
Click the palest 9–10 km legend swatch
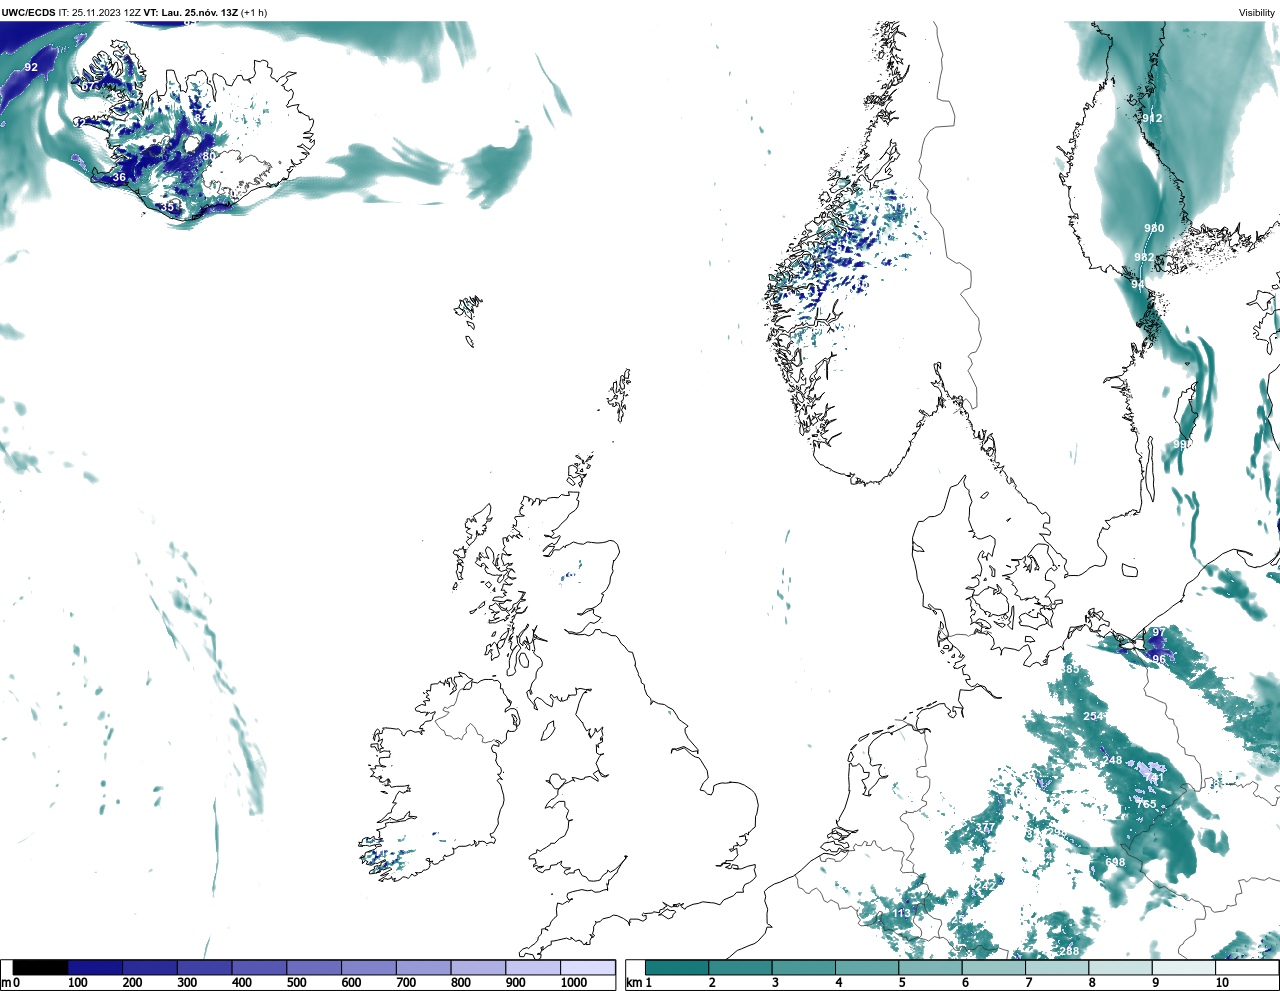pos(1183,967)
